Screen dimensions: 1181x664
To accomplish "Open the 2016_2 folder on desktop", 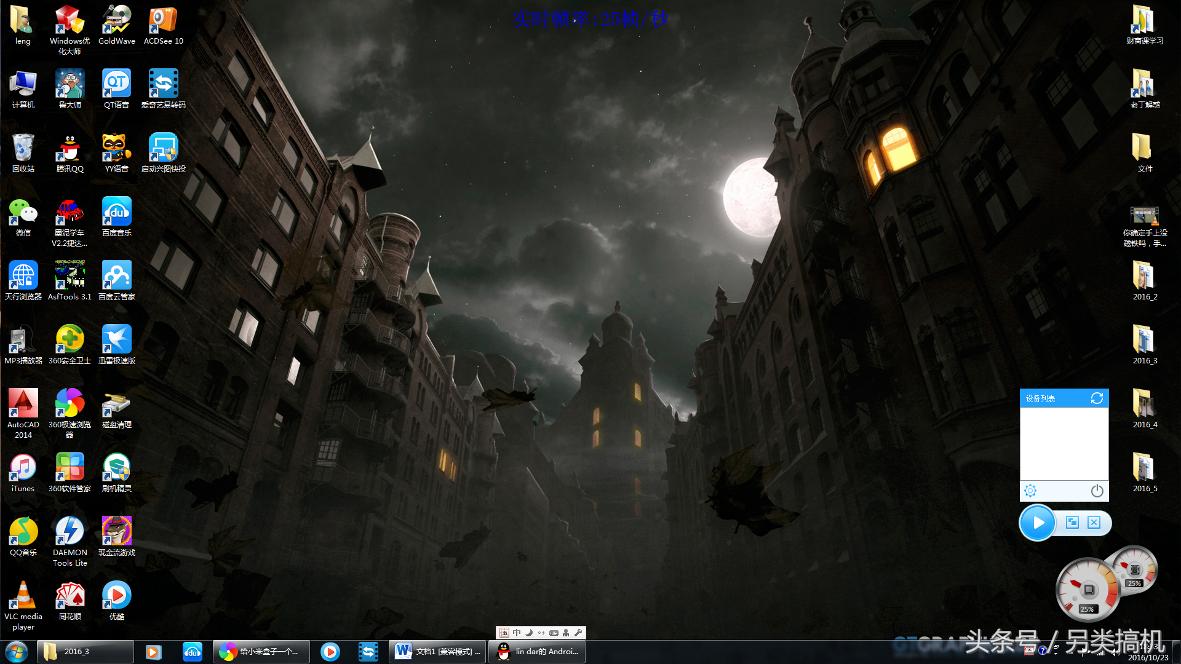I will point(1144,277).
